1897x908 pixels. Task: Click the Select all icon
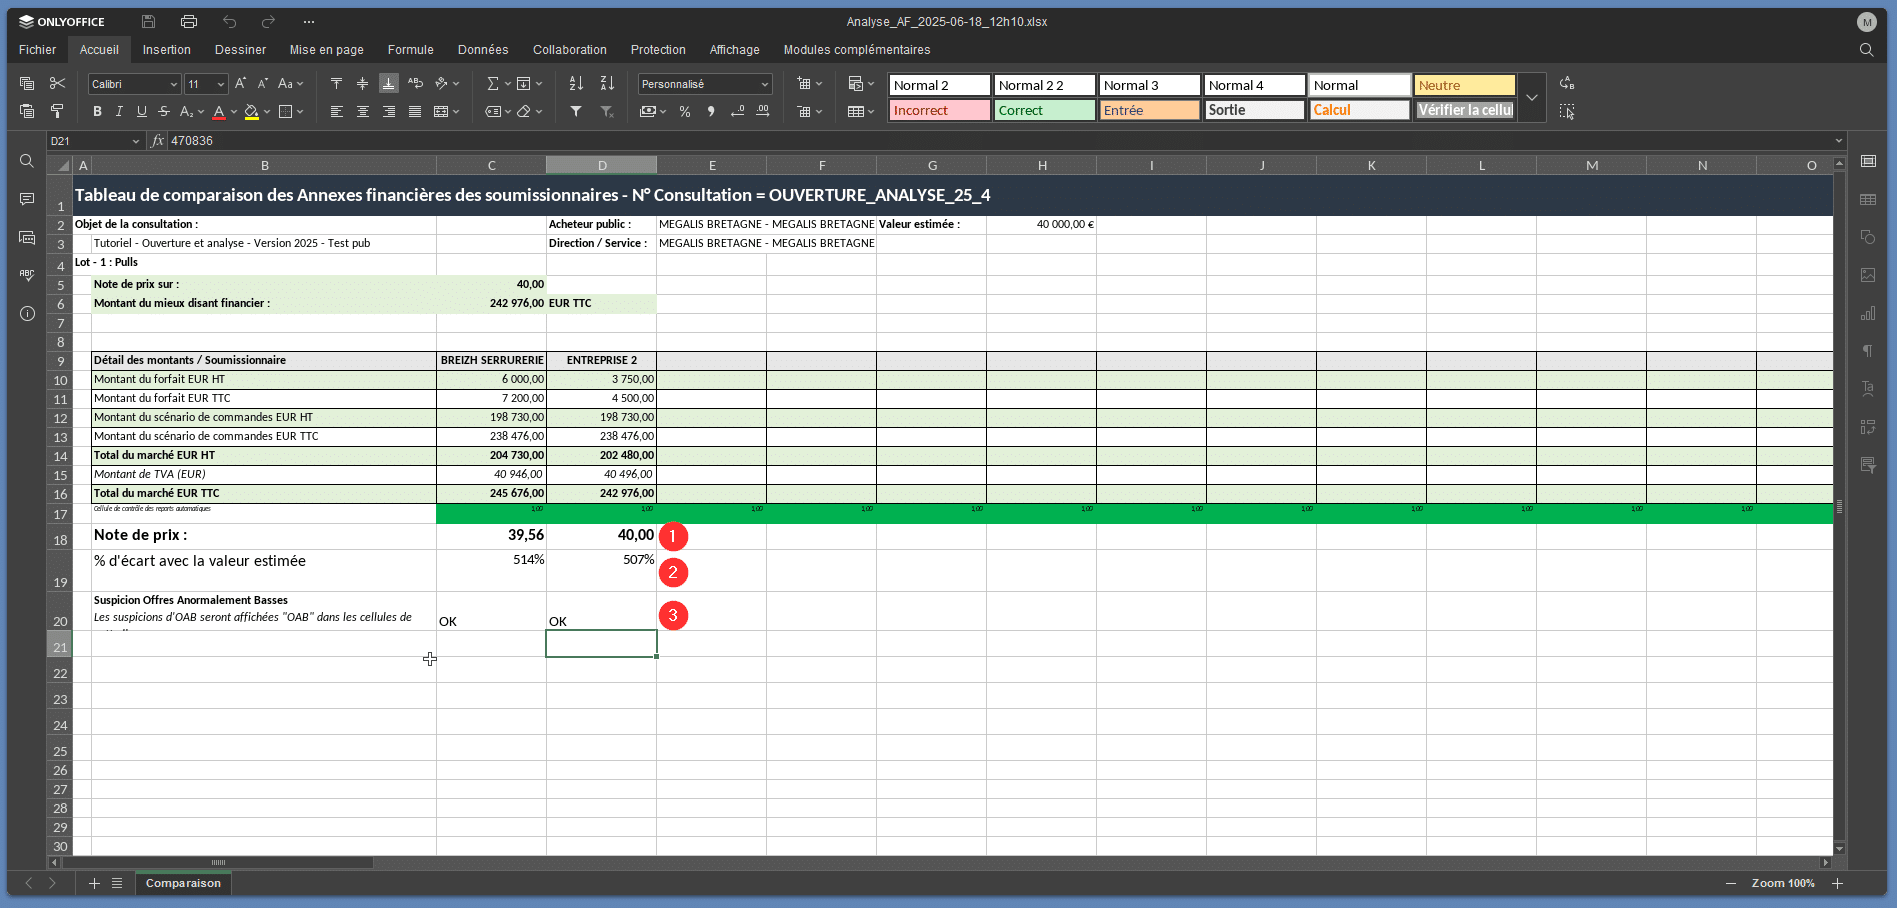coord(1567,112)
